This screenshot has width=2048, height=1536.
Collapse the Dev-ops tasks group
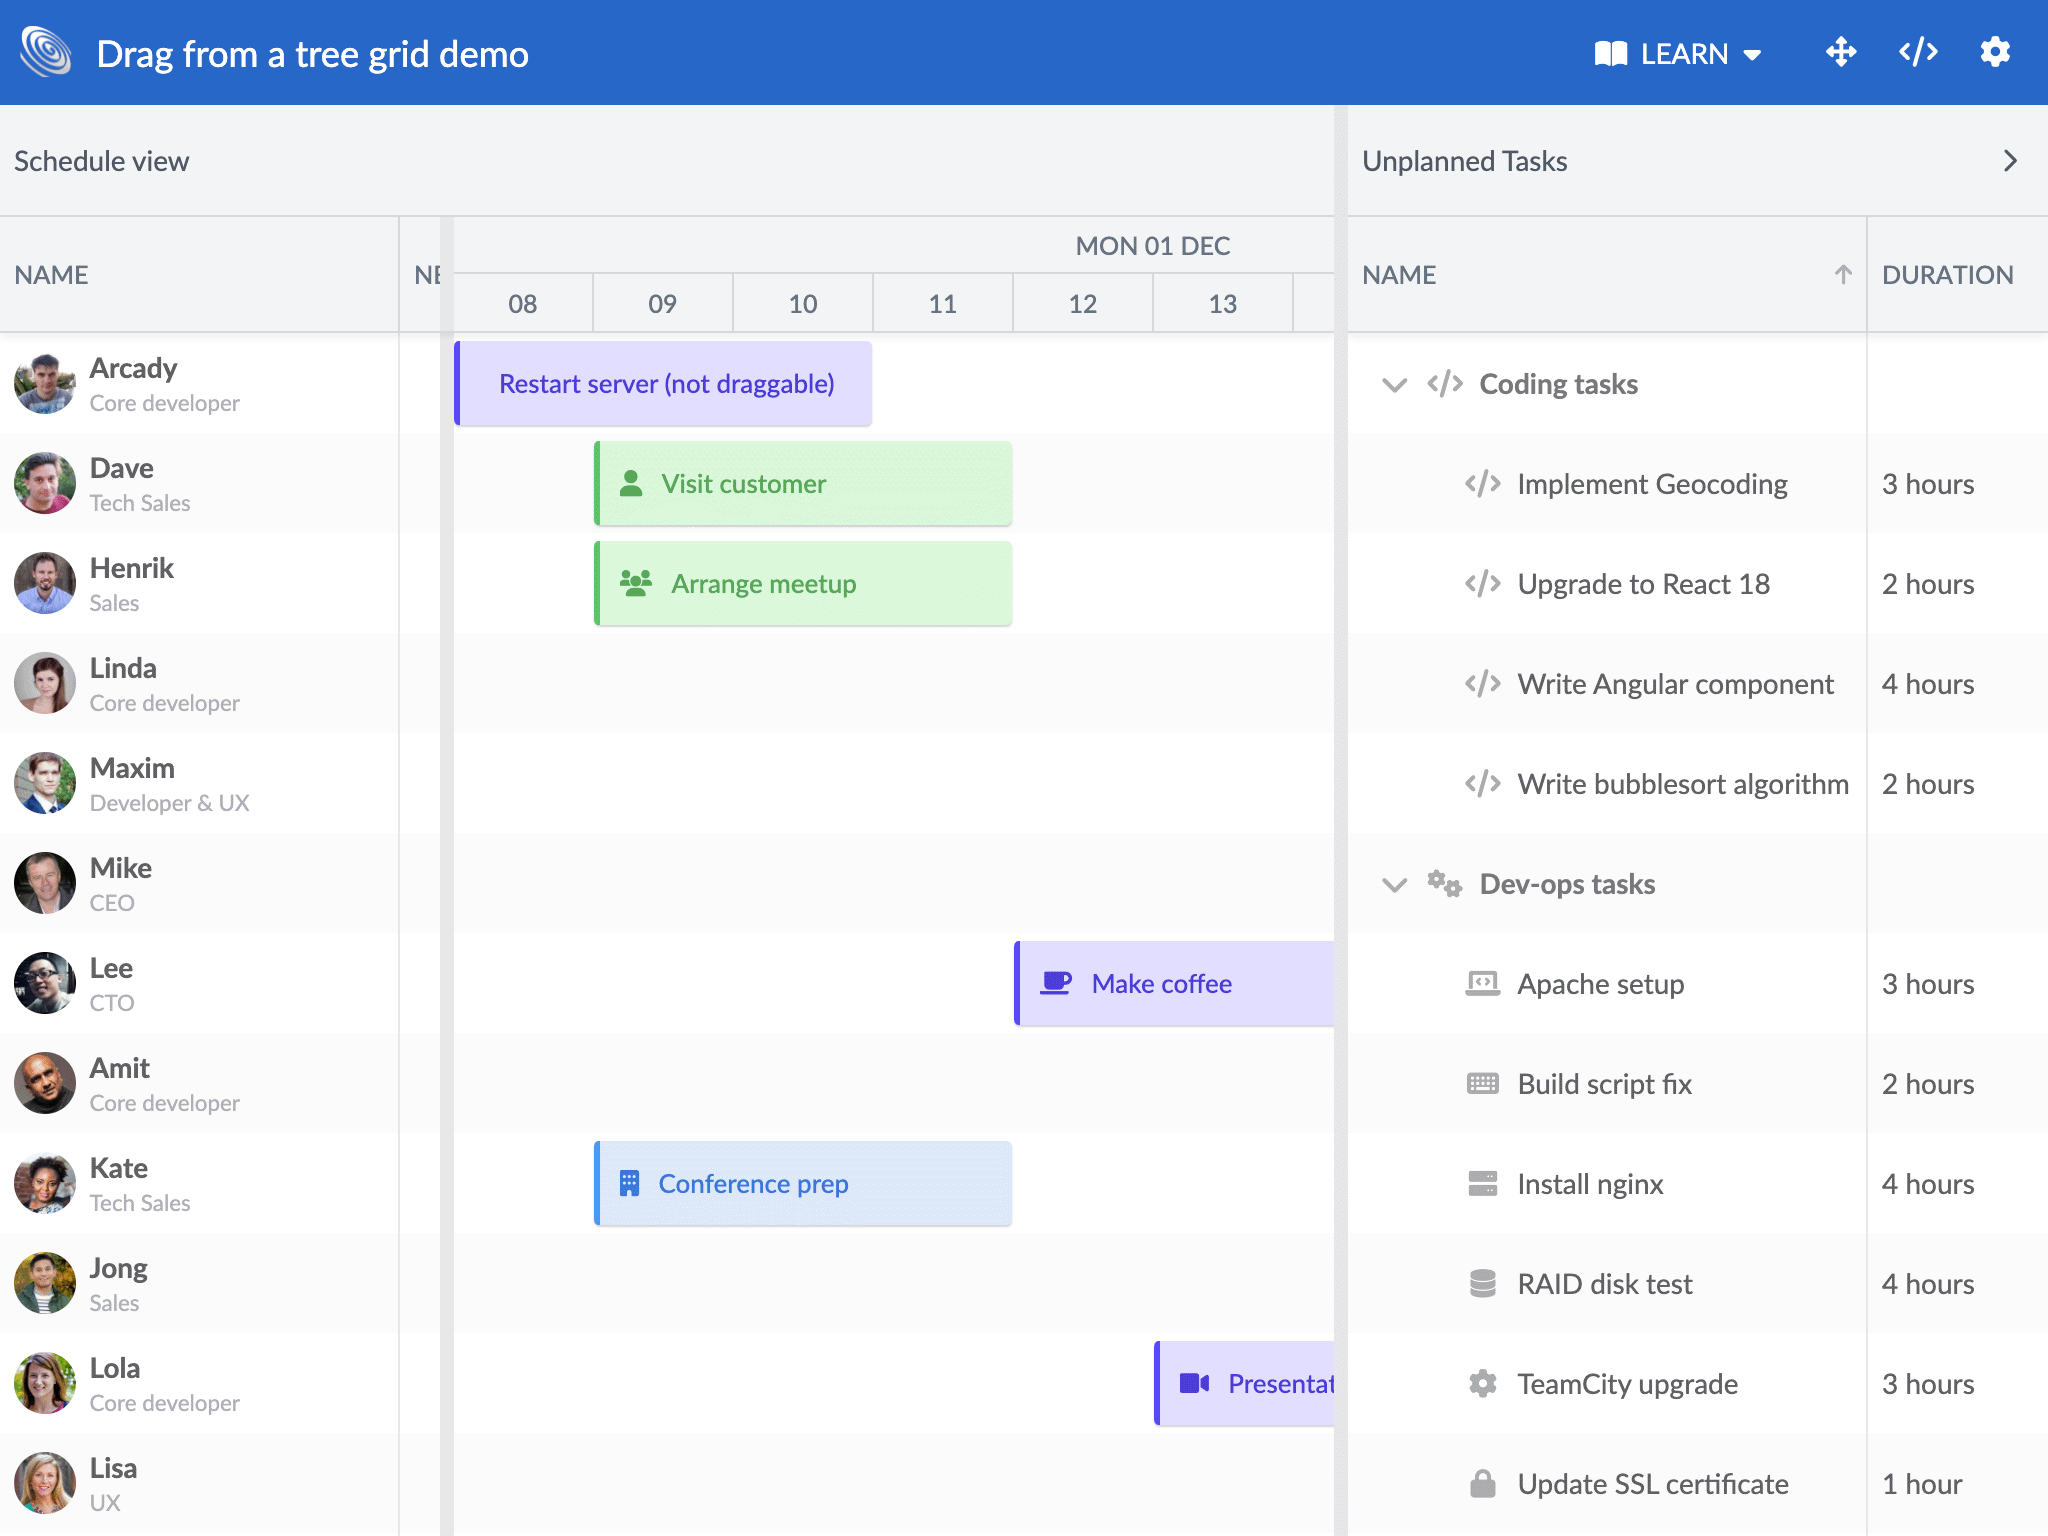1394,884
